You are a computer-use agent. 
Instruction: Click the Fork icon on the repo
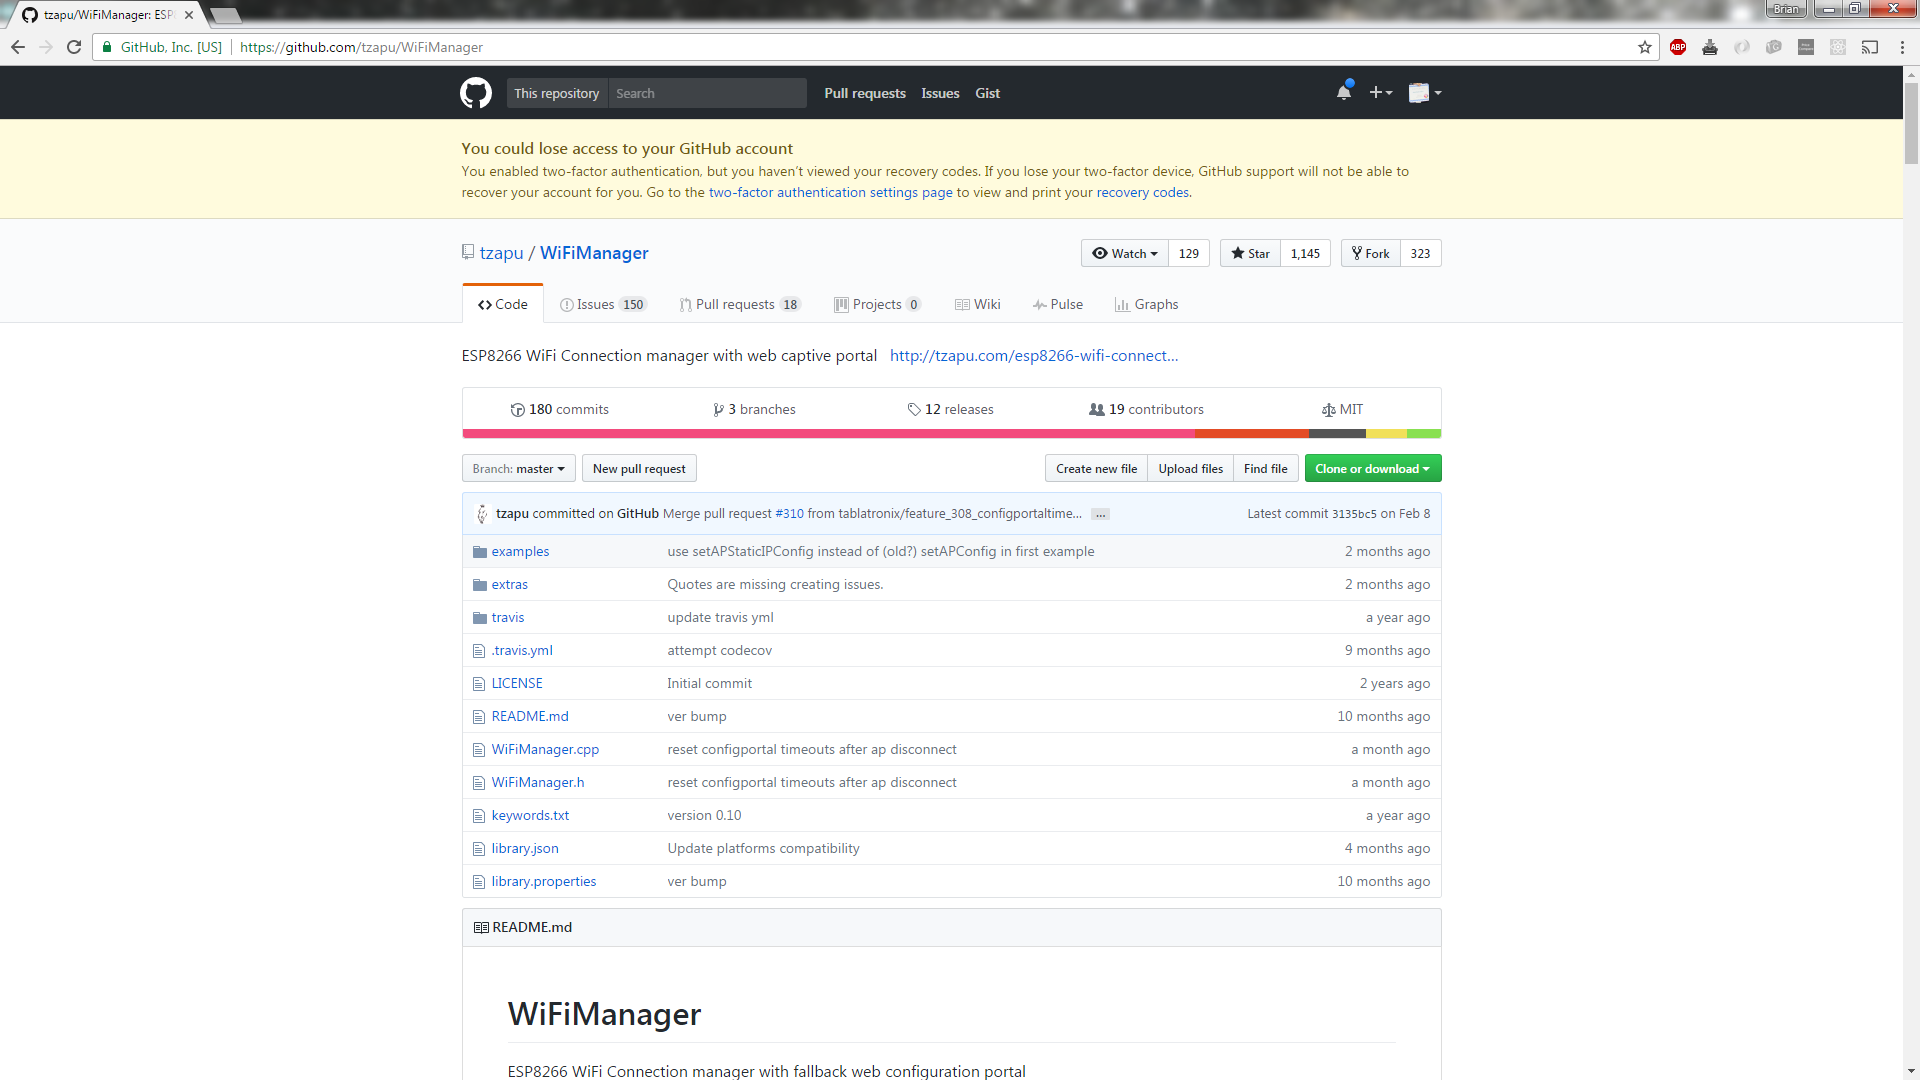tap(1357, 253)
